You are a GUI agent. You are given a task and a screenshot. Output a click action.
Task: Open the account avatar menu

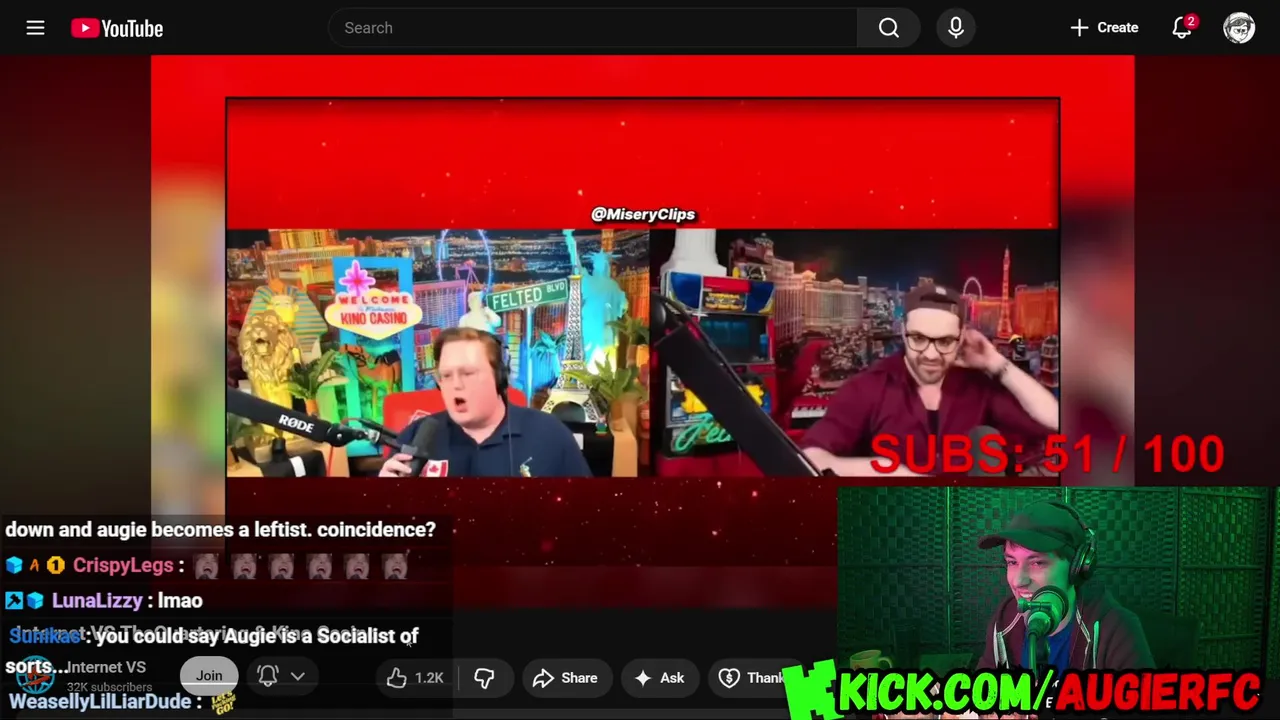click(1239, 28)
